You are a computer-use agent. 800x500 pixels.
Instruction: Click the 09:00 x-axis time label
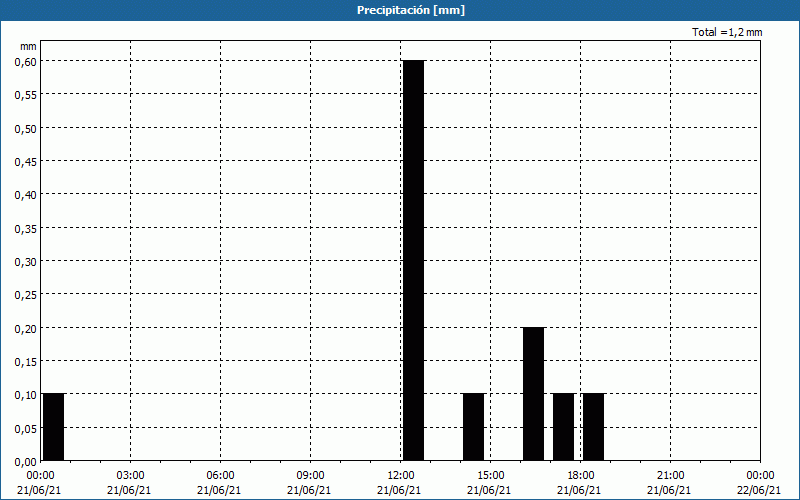pyautogui.click(x=311, y=476)
